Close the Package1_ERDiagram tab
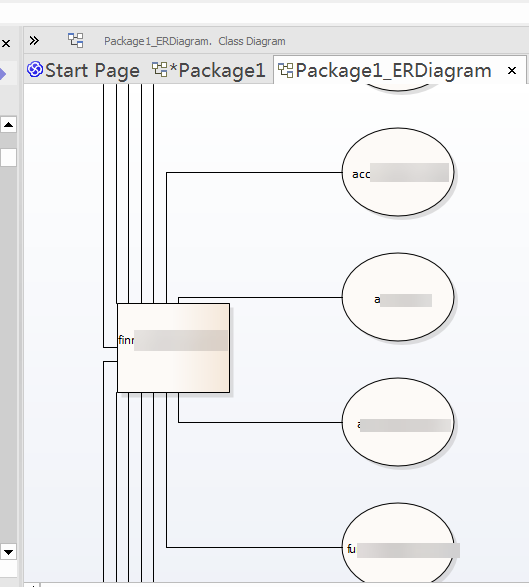Screen dimensions: 529x587 512,70
